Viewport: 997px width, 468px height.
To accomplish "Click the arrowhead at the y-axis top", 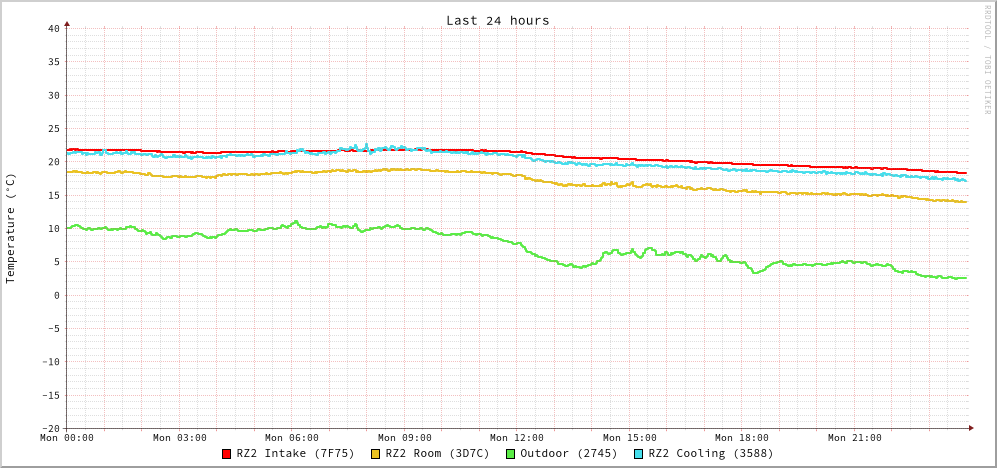I will 67,22.
